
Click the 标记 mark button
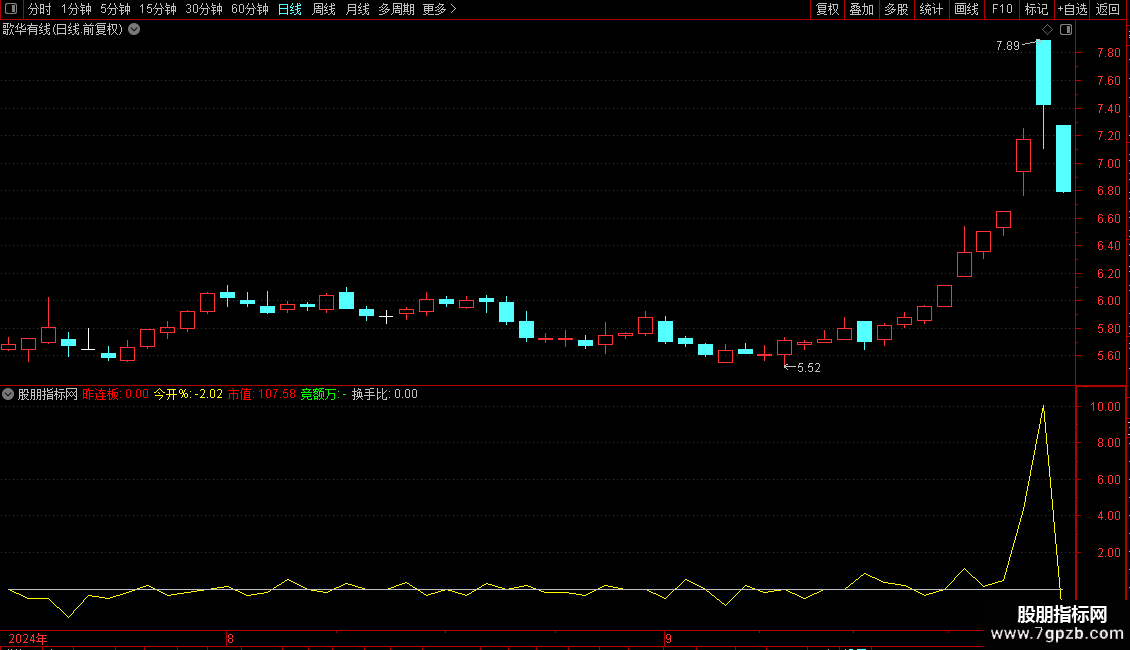pyautogui.click(x=1036, y=9)
